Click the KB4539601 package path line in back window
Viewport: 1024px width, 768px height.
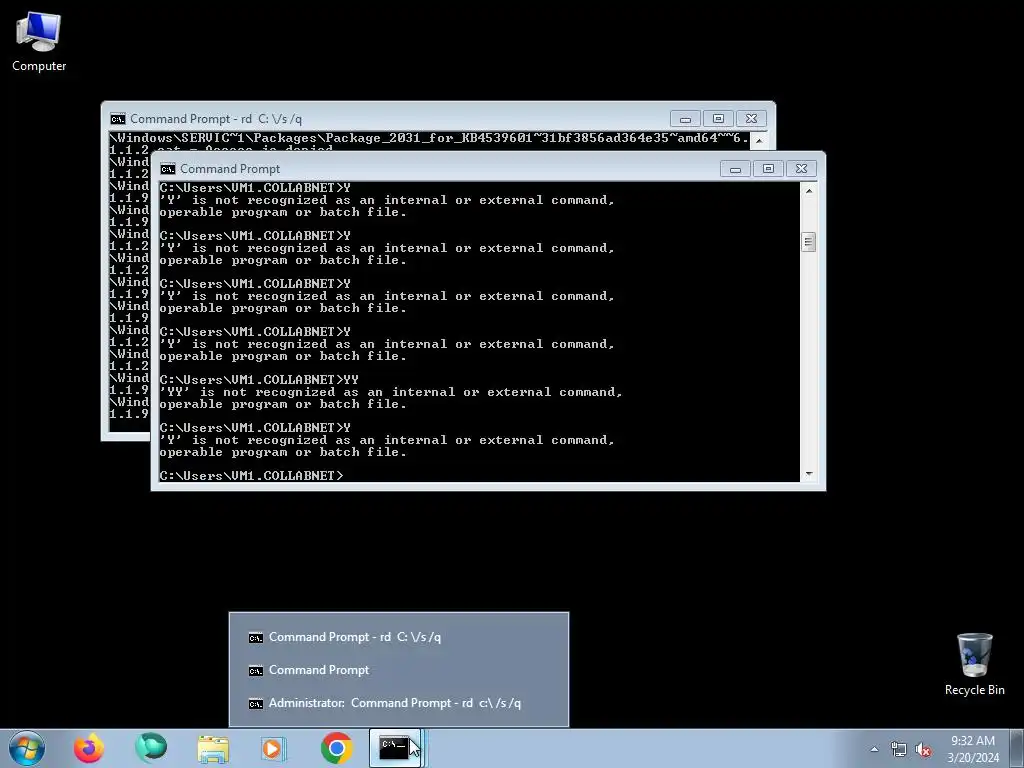tap(429, 138)
